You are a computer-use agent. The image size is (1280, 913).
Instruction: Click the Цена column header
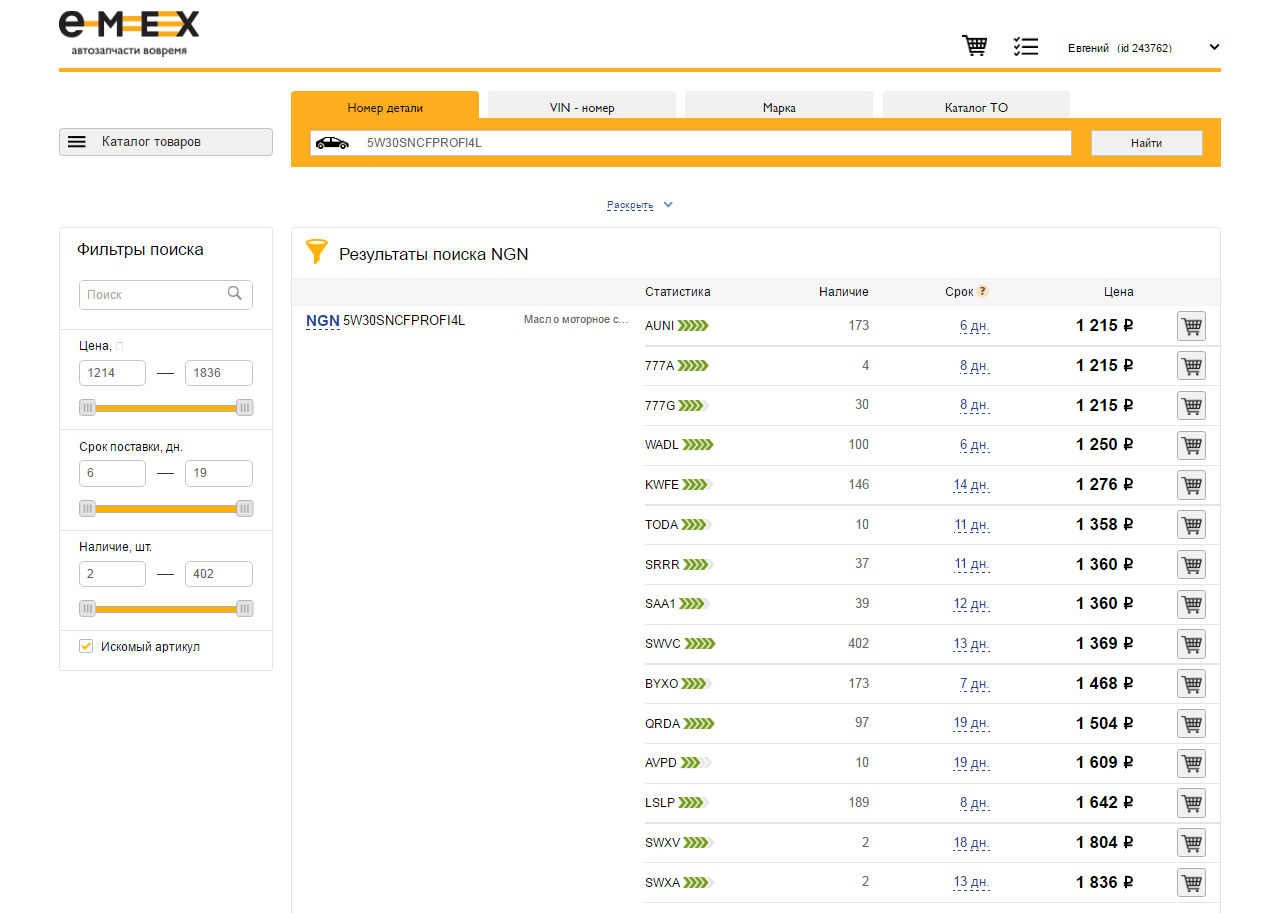[x=1119, y=292]
